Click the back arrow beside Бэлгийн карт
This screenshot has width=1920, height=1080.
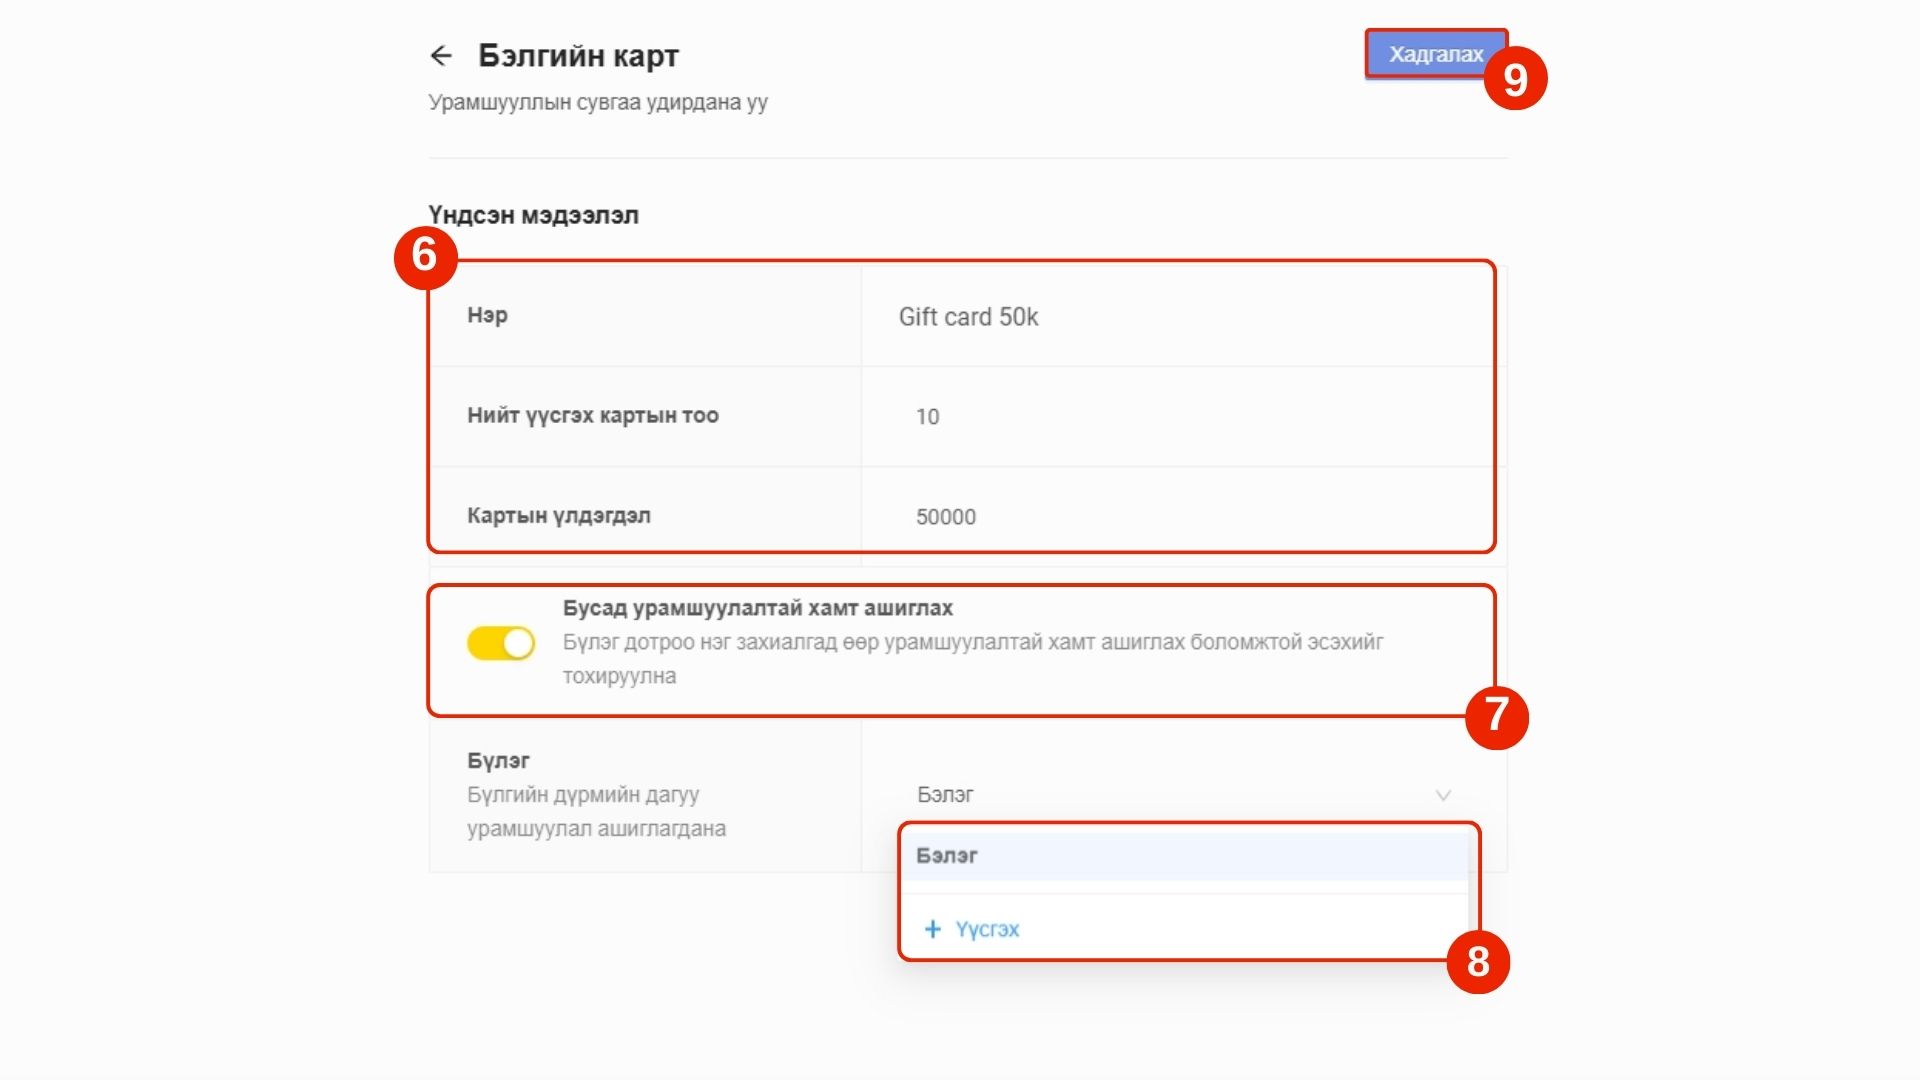[441, 56]
